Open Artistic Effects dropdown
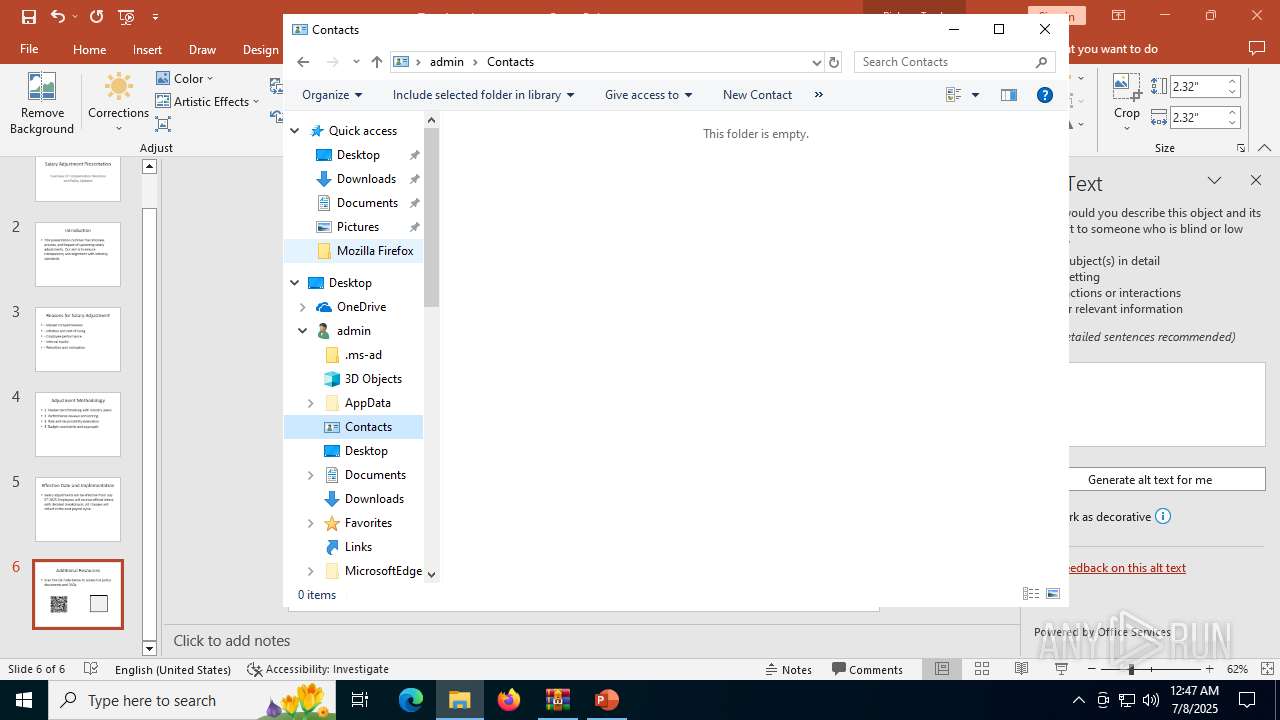Viewport: 1280px width, 720px height. pos(207,101)
